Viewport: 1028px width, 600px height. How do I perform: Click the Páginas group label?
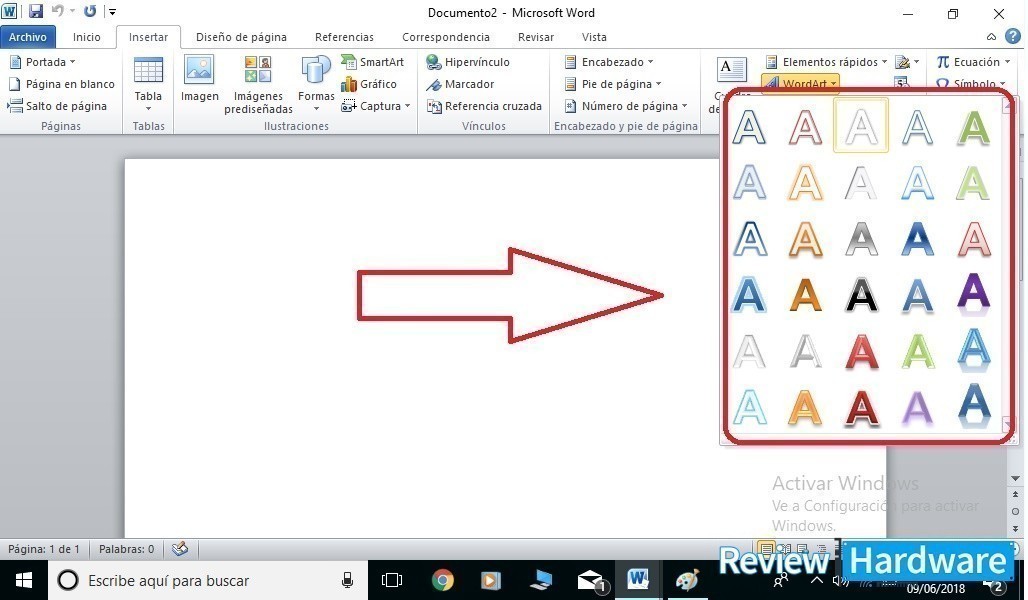[61, 126]
